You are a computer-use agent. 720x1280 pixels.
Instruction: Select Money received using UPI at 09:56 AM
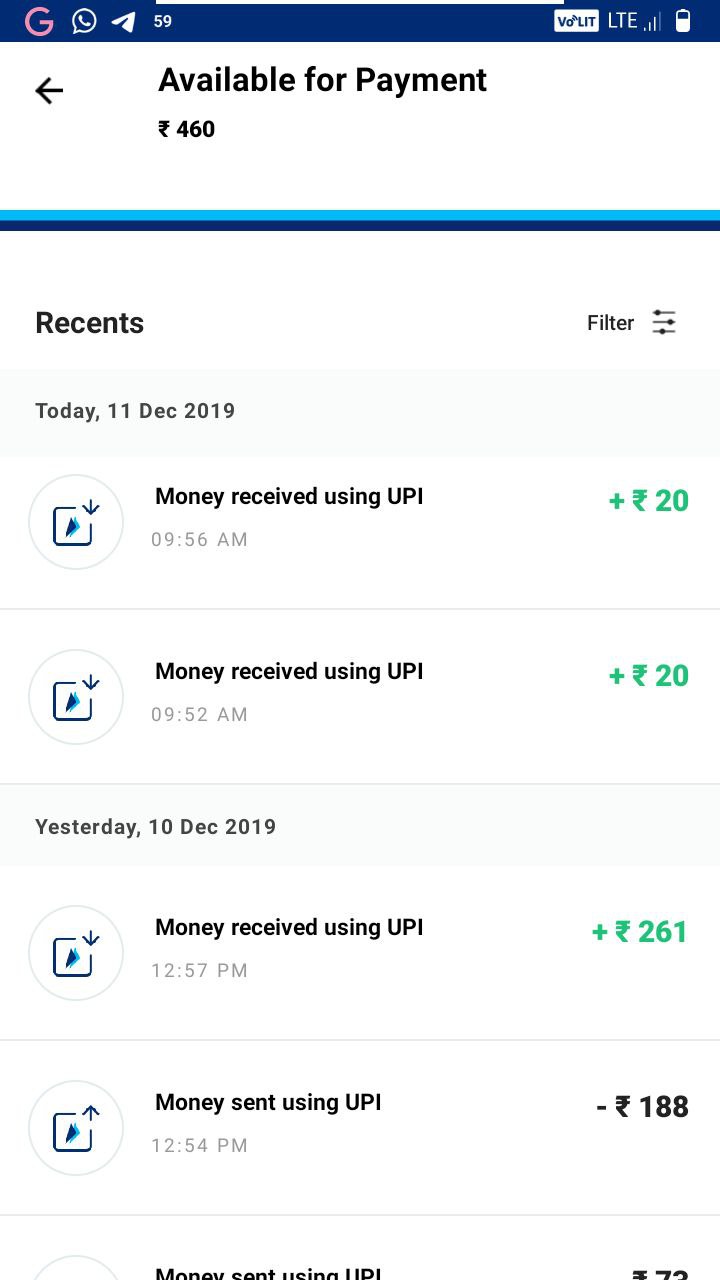[x=360, y=522]
